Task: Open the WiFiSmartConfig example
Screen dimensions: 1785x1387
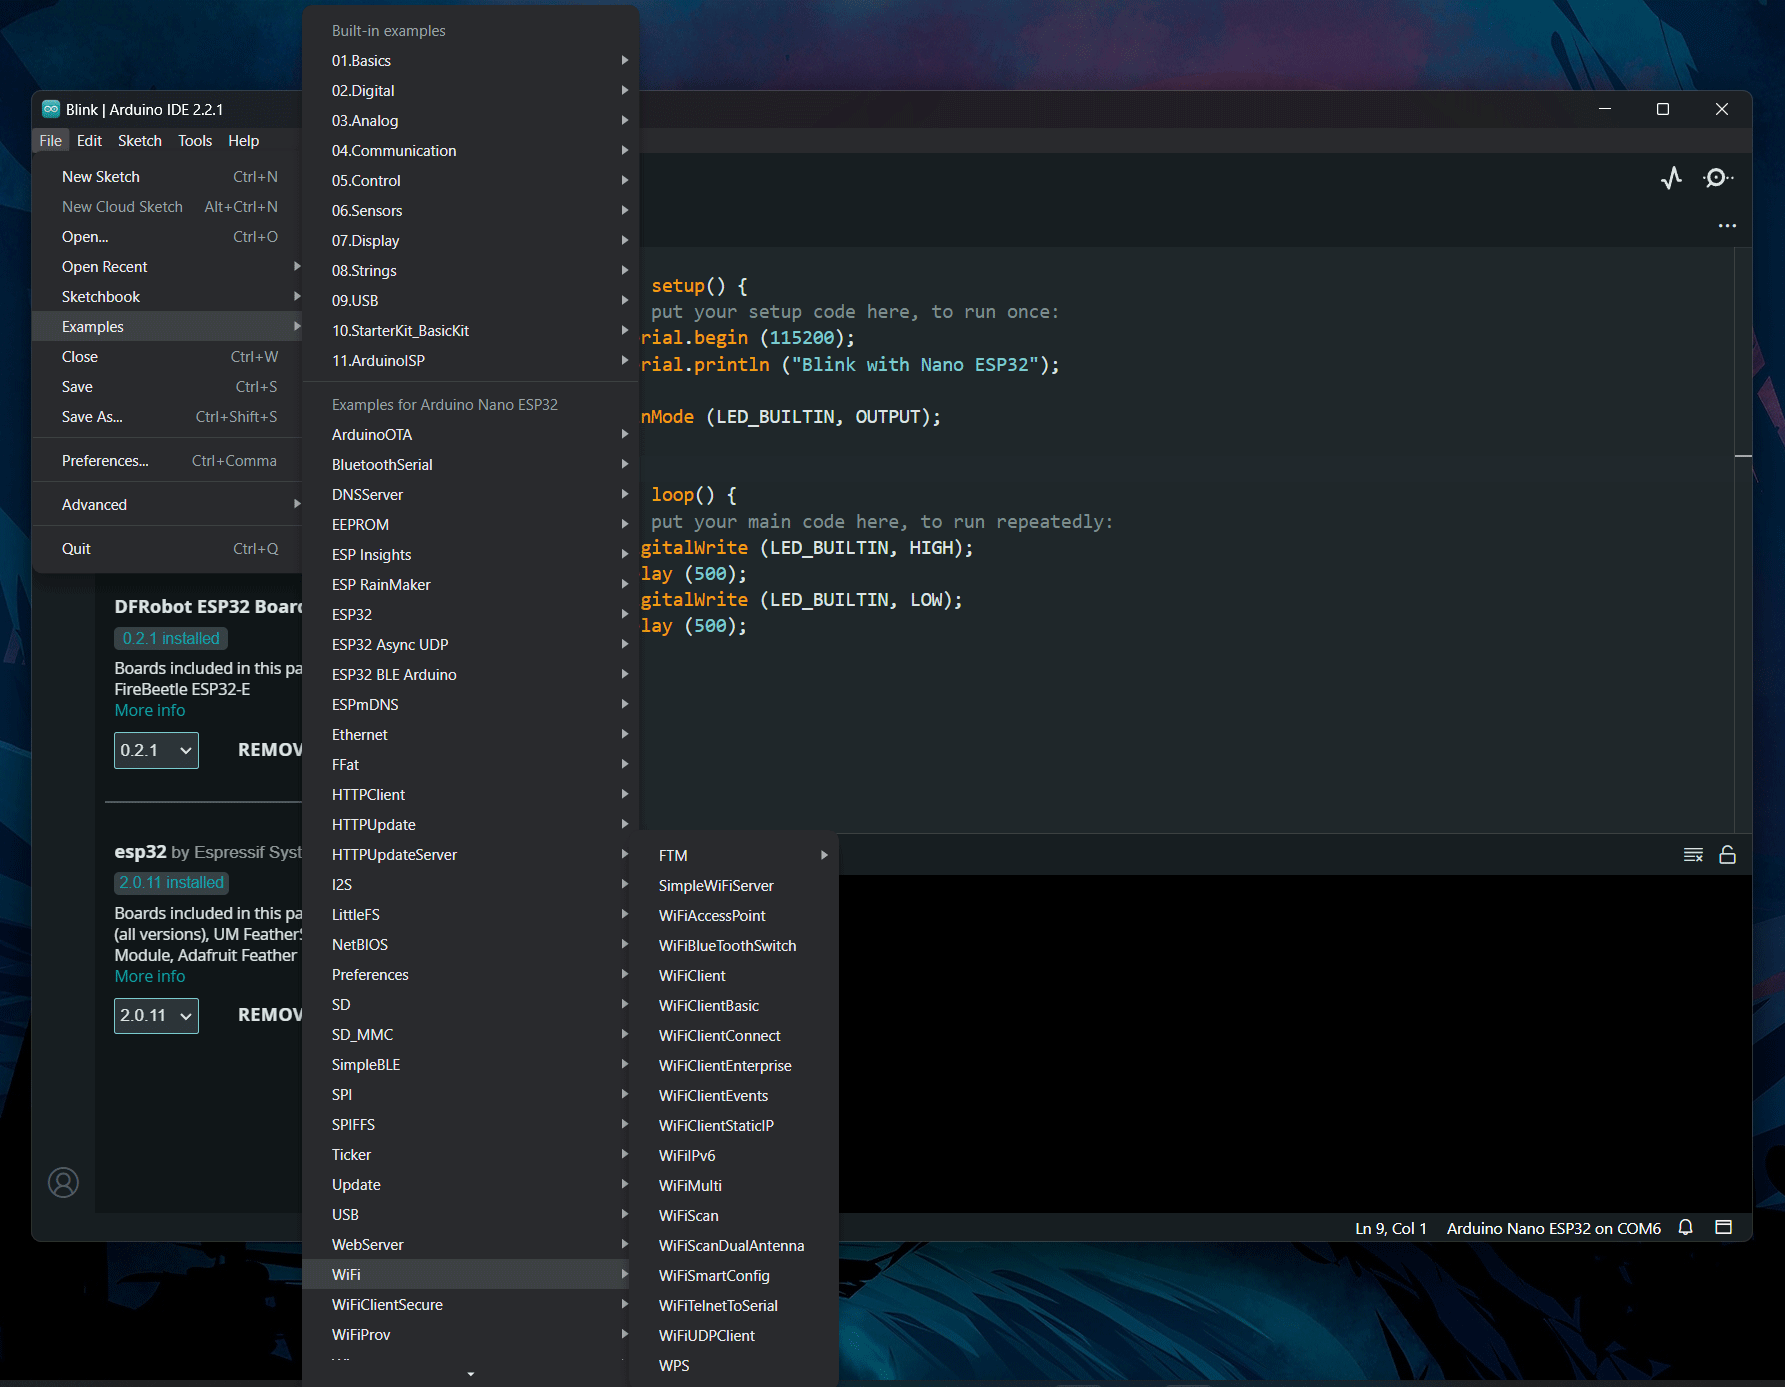Action: point(734,1276)
